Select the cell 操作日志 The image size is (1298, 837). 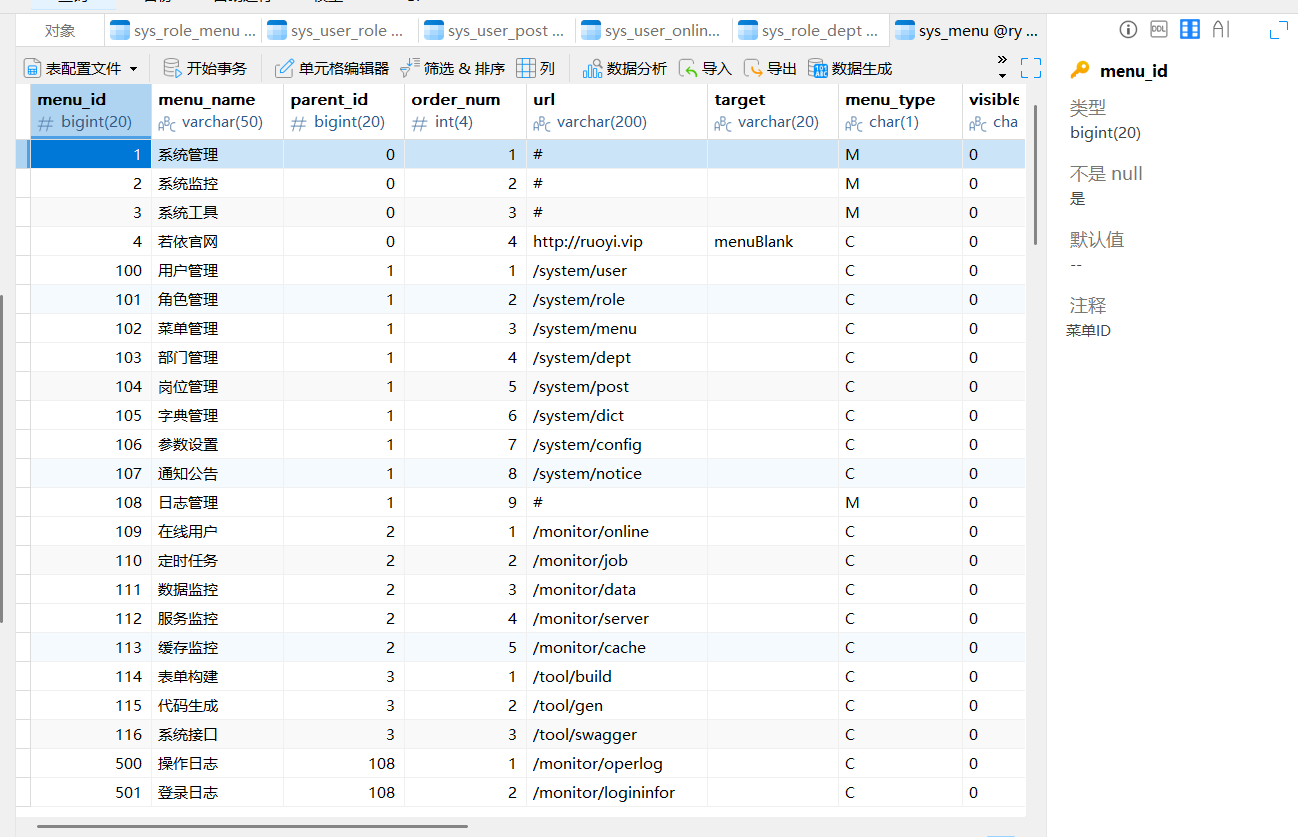[218, 763]
